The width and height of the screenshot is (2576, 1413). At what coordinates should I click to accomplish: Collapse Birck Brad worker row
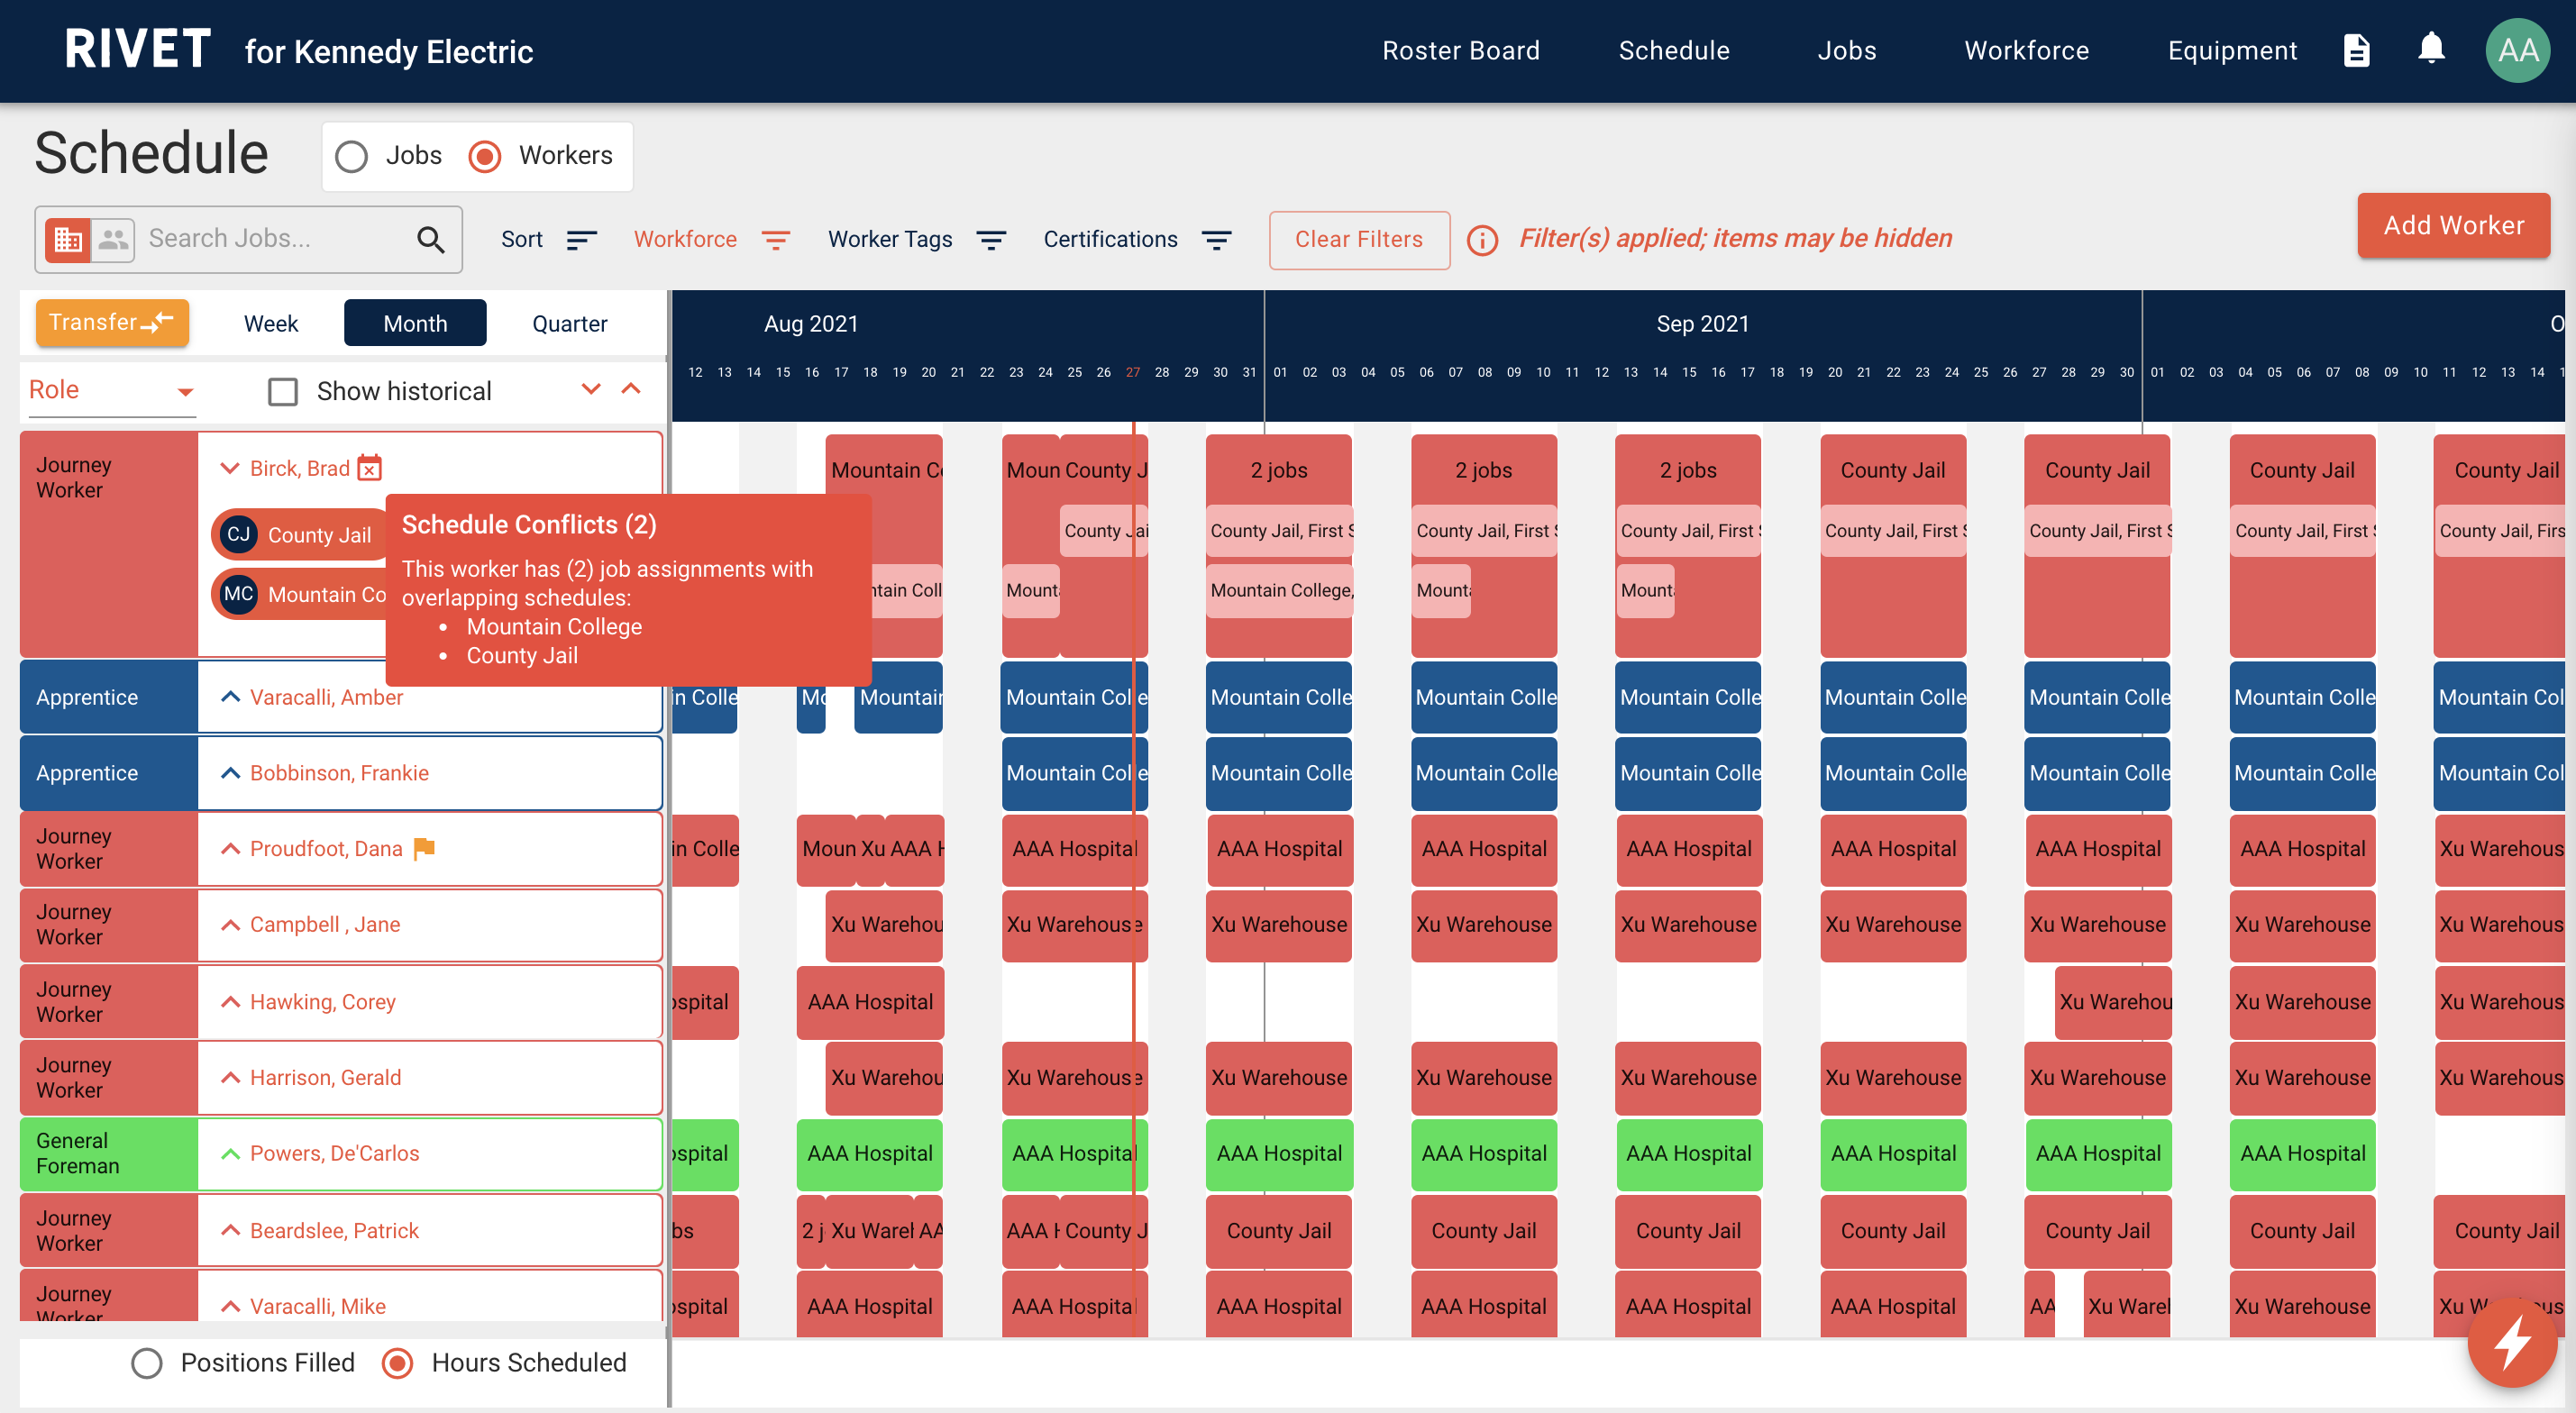[x=228, y=467]
